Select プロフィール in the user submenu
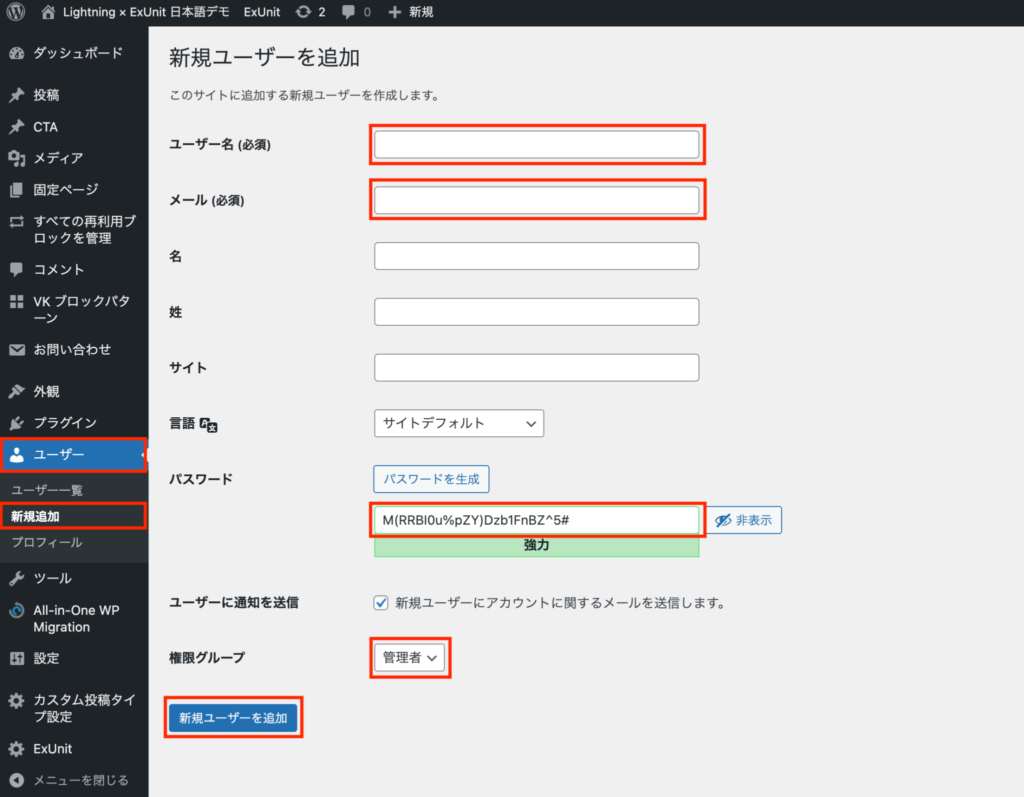 pos(46,542)
